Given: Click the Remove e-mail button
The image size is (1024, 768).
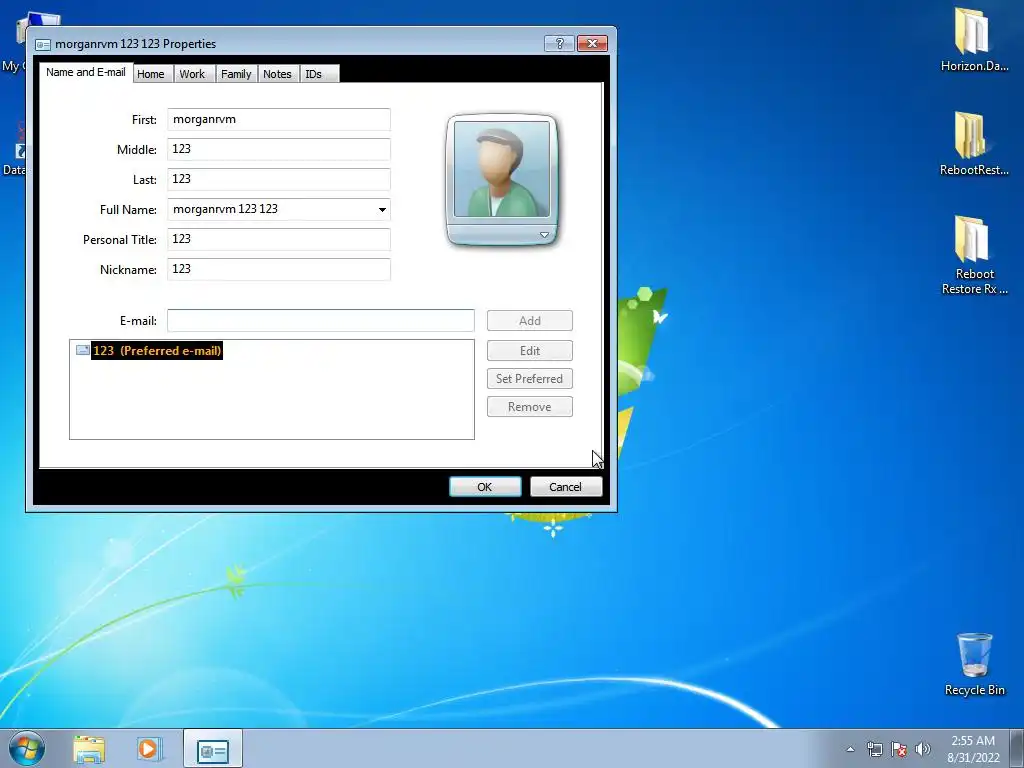Looking at the screenshot, I should (x=530, y=407).
